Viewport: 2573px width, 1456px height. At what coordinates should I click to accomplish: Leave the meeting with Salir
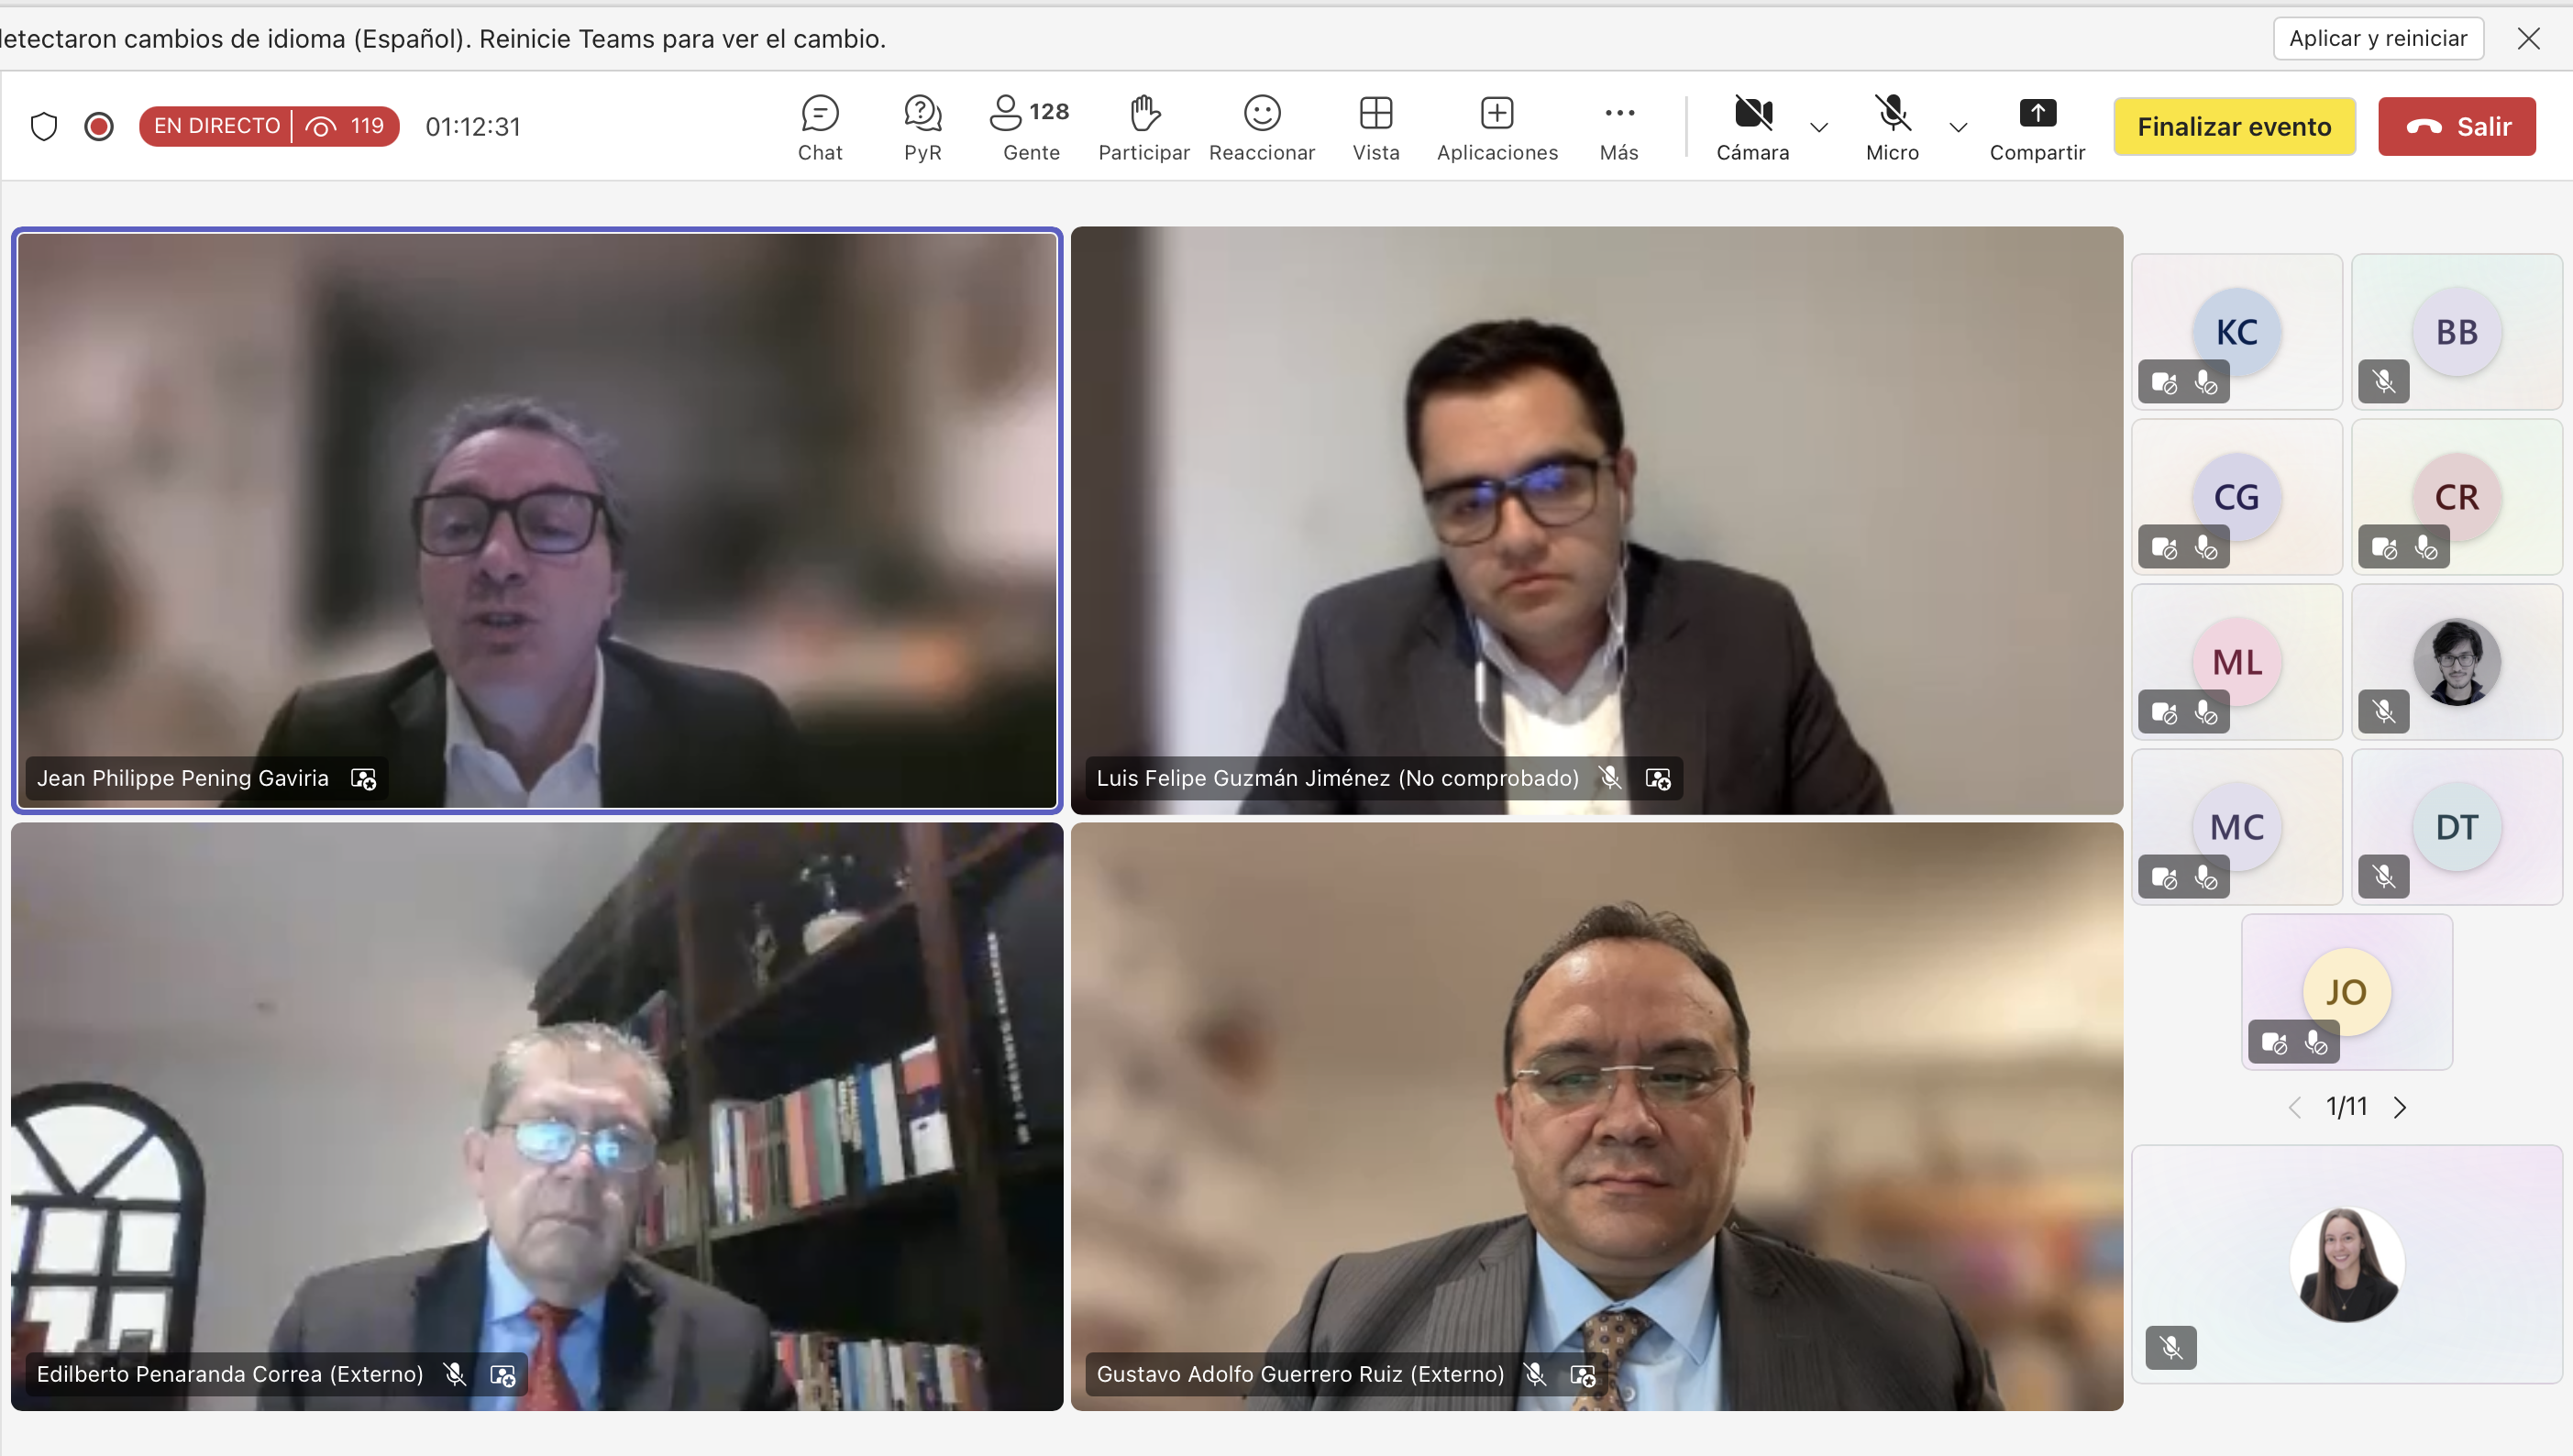pyautogui.click(x=2456, y=126)
